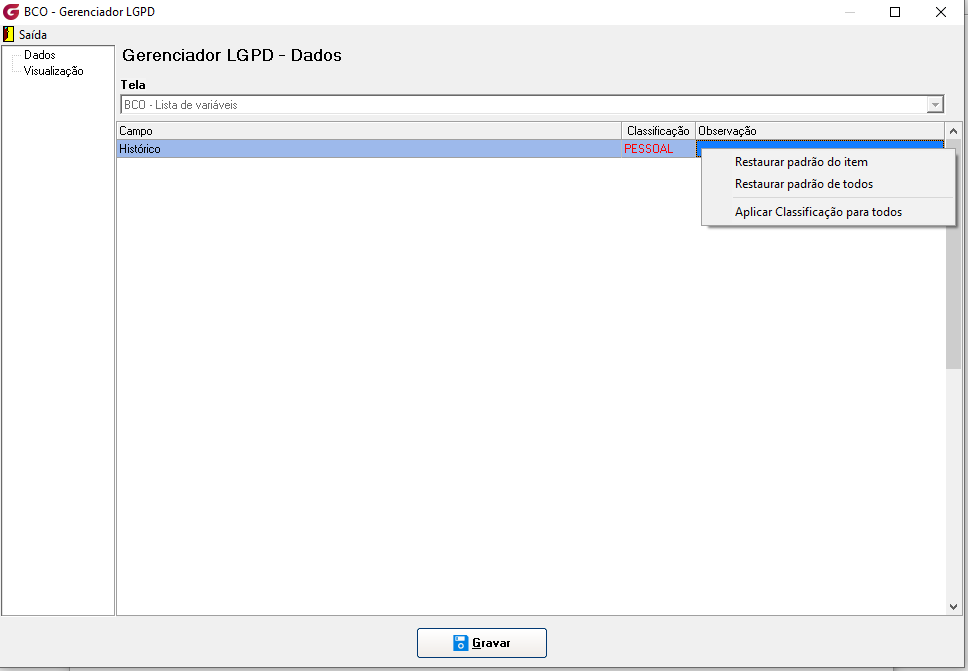Choose Restaurar padrão do item
968x671 pixels.
pos(801,162)
